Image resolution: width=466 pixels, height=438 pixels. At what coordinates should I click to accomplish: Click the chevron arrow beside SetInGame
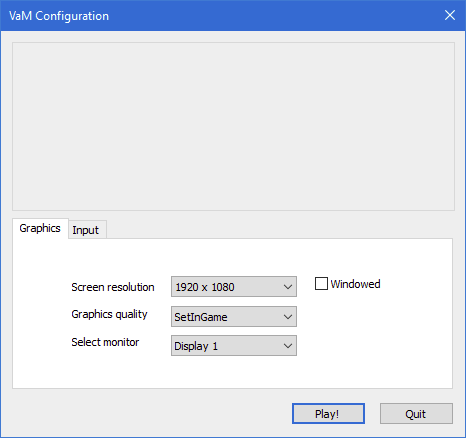[x=288, y=317]
